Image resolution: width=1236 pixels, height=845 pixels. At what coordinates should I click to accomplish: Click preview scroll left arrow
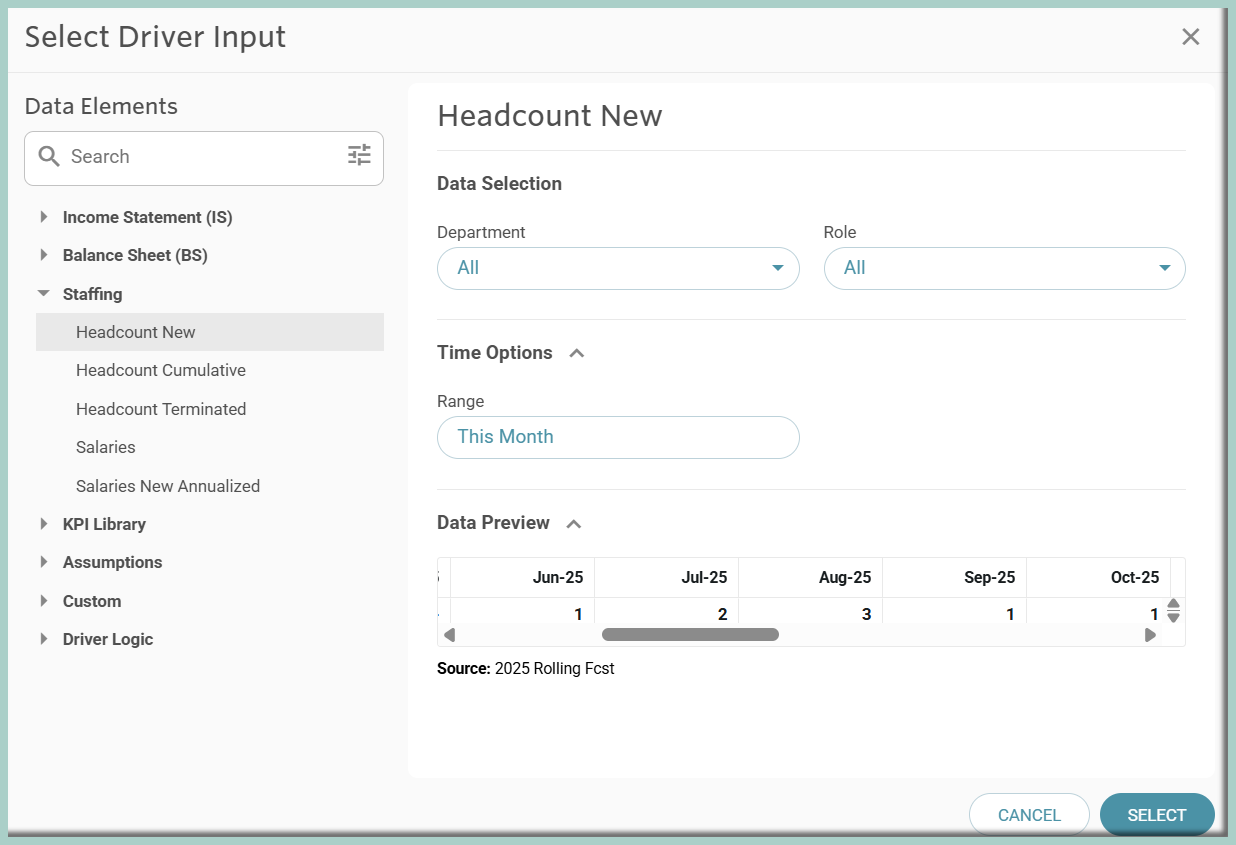tap(449, 635)
